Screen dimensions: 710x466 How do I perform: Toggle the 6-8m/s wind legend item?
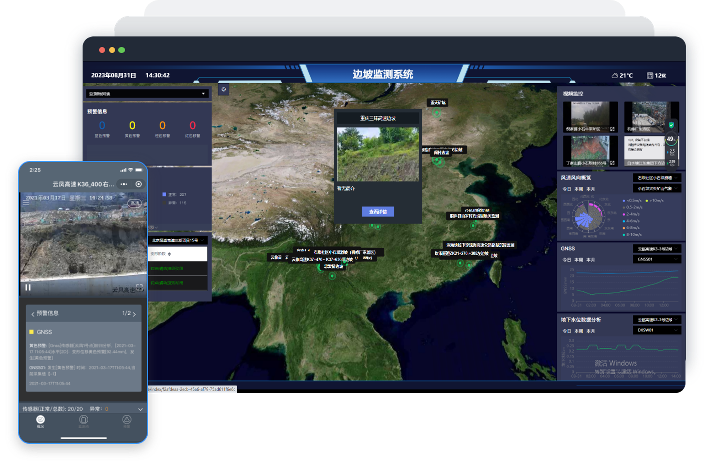tap(631, 228)
